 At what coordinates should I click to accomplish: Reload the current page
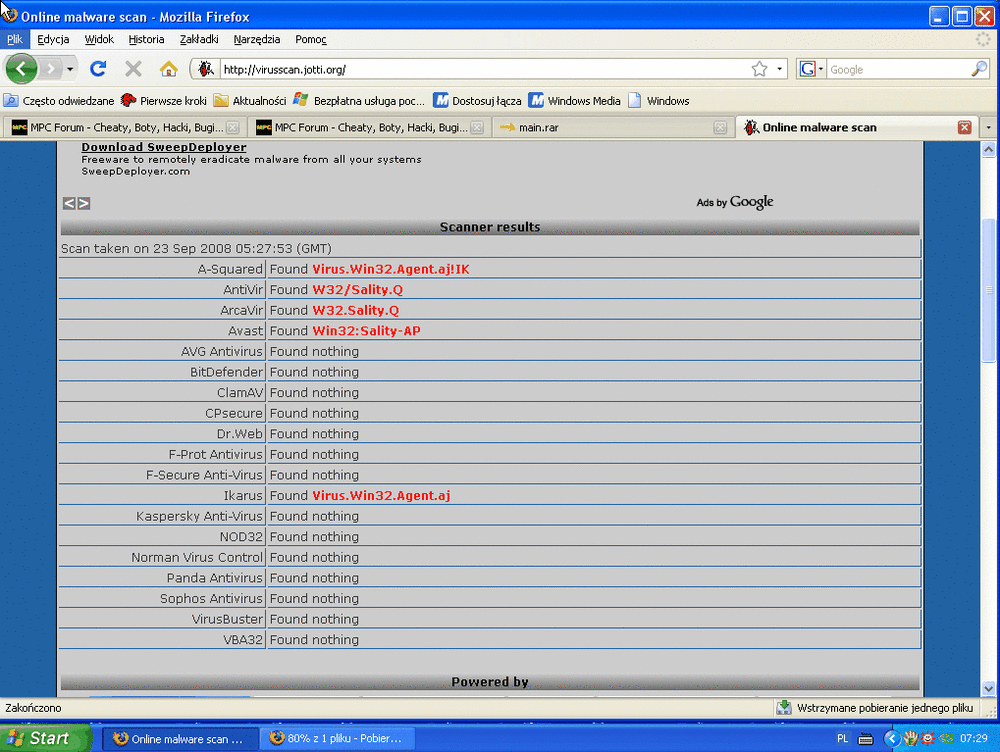[x=98, y=69]
